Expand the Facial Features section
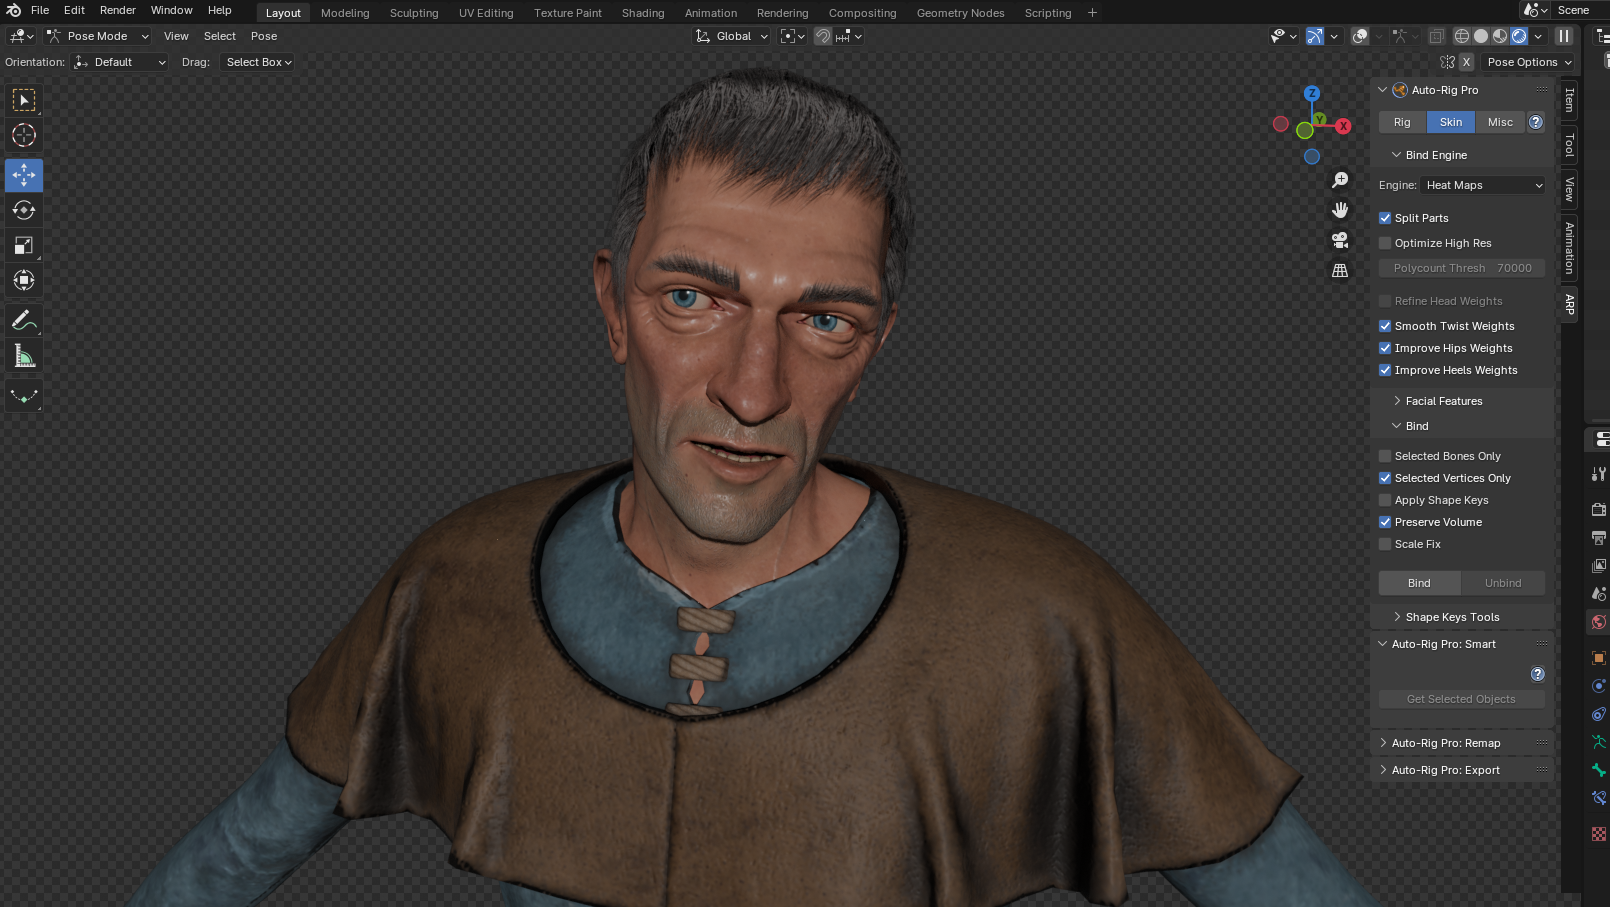Viewport: 1610px width, 907px height. [1443, 401]
